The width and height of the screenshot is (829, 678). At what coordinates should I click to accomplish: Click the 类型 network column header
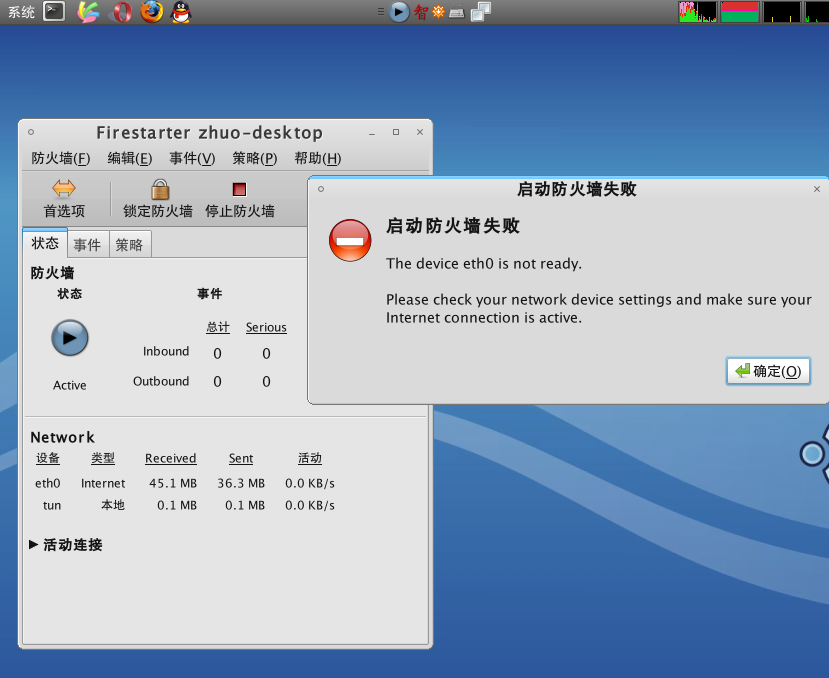point(103,458)
